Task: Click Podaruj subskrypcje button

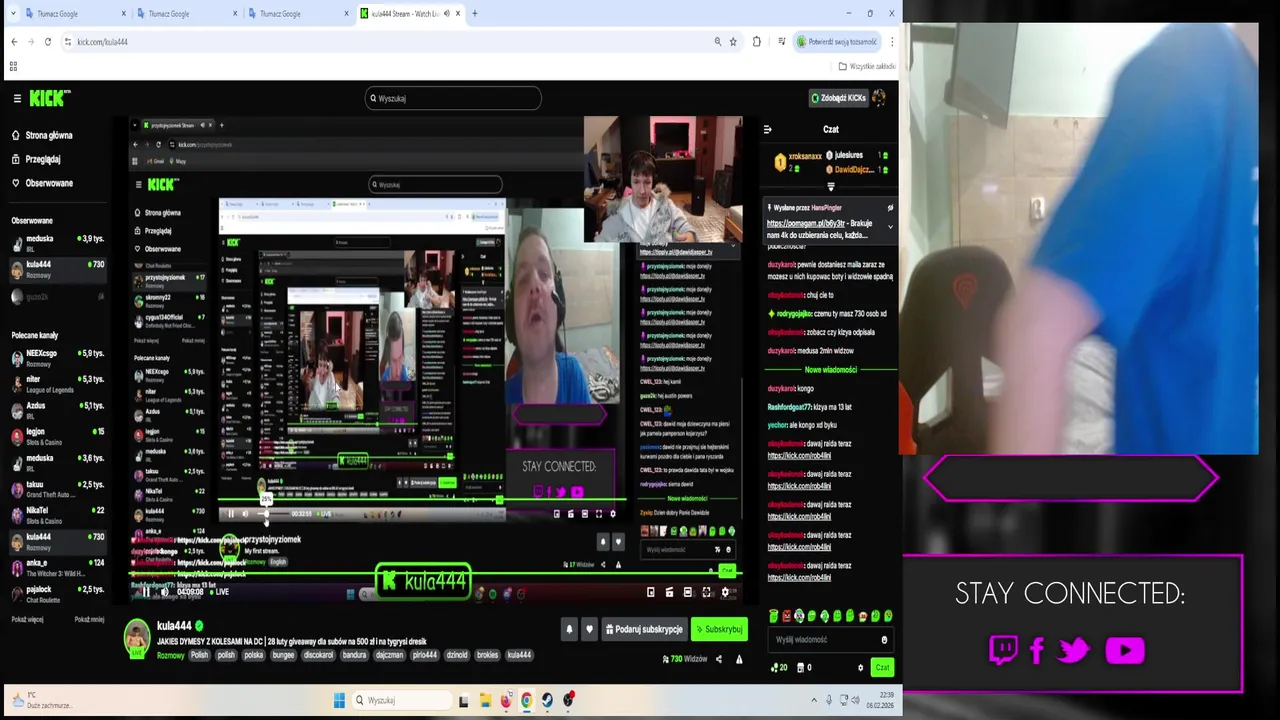Action: [x=643, y=629]
